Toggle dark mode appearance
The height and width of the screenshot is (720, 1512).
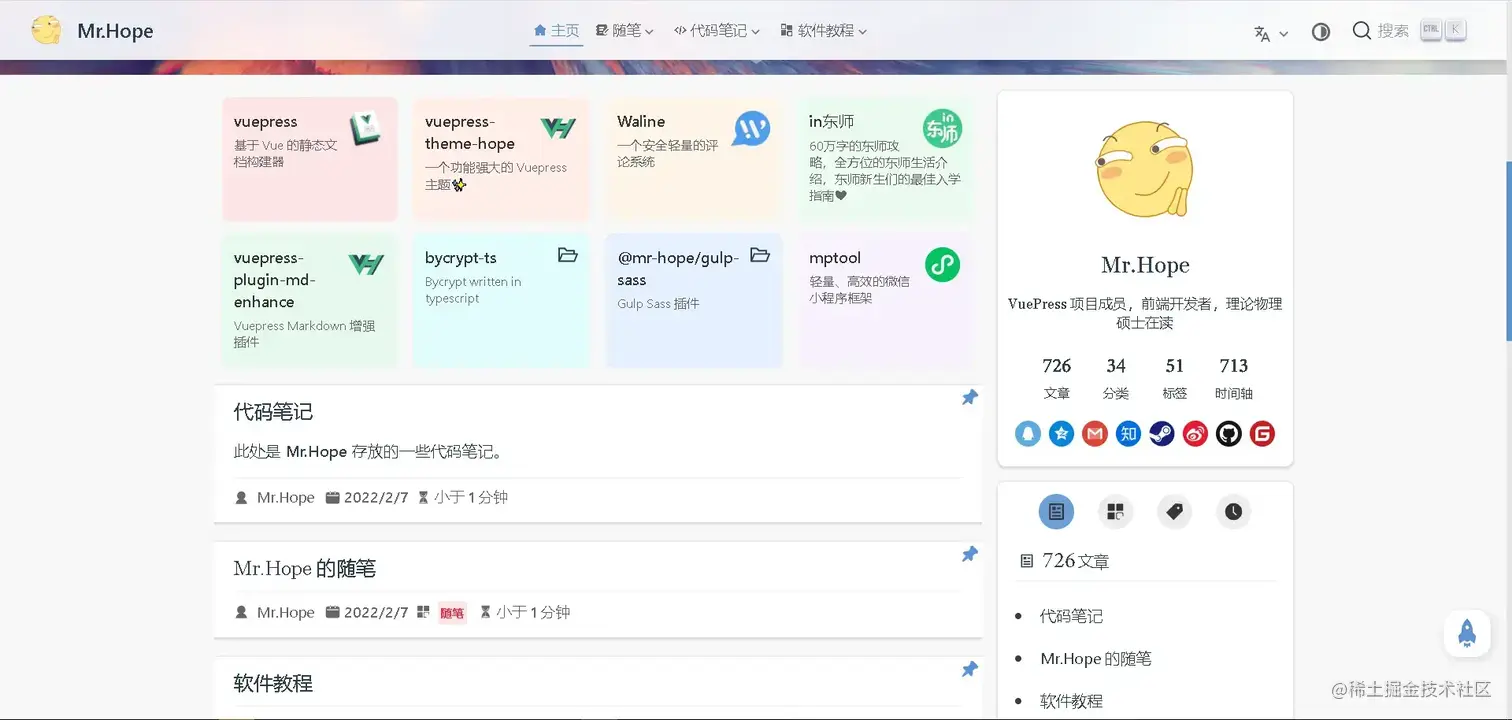click(1321, 32)
